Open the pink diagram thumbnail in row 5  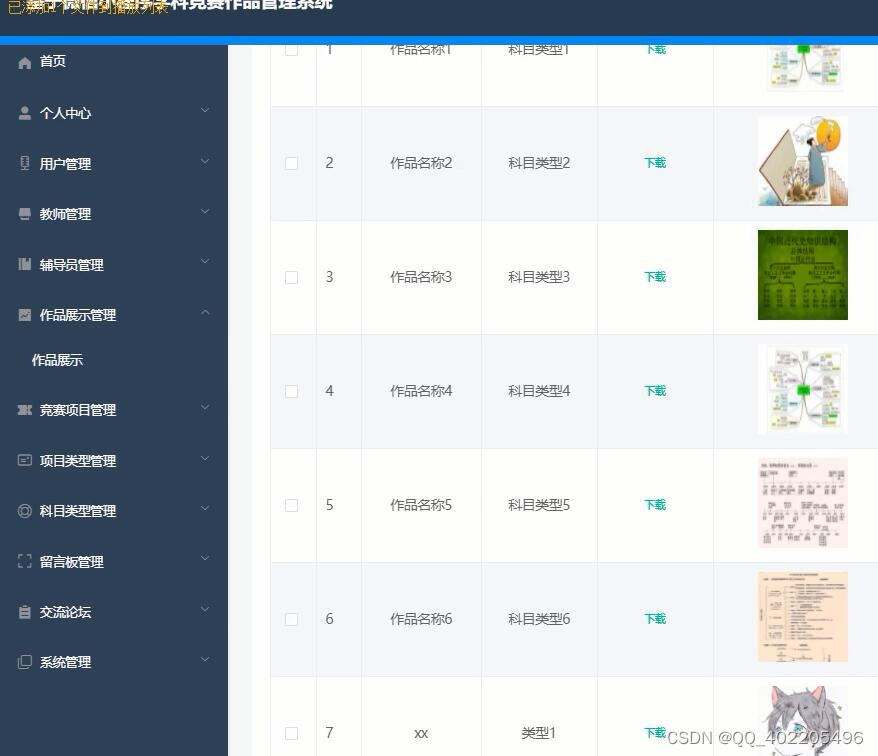click(802, 503)
